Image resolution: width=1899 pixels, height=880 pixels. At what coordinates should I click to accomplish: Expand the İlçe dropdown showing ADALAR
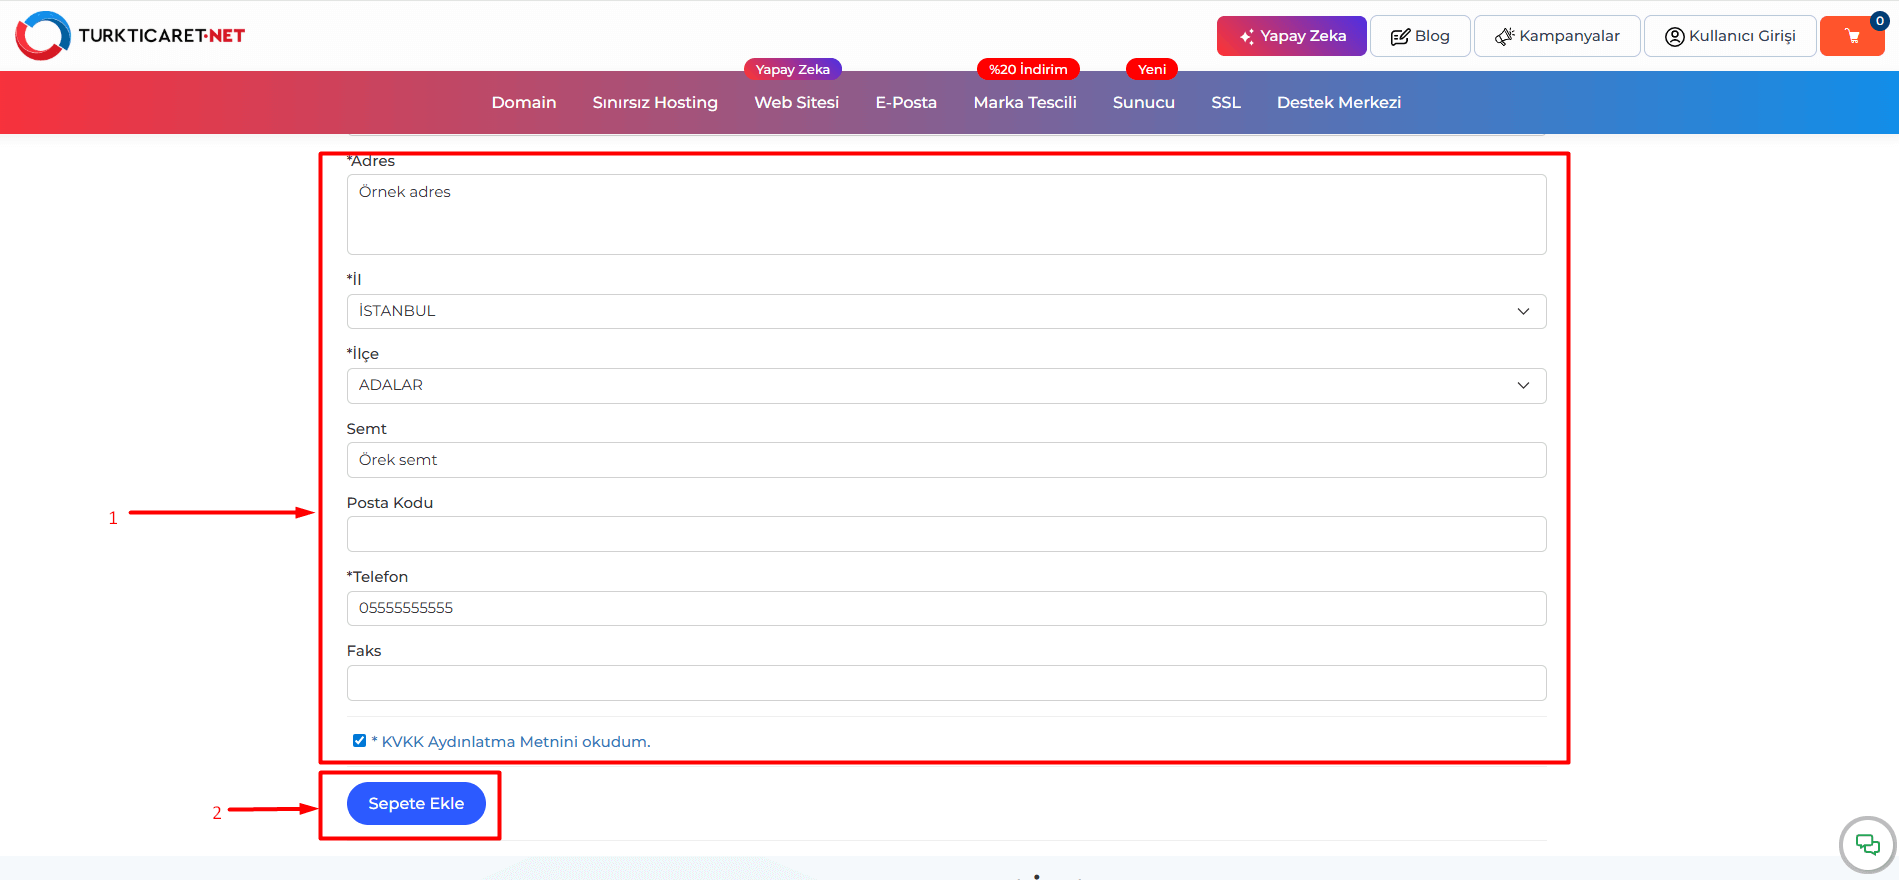[945, 386]
